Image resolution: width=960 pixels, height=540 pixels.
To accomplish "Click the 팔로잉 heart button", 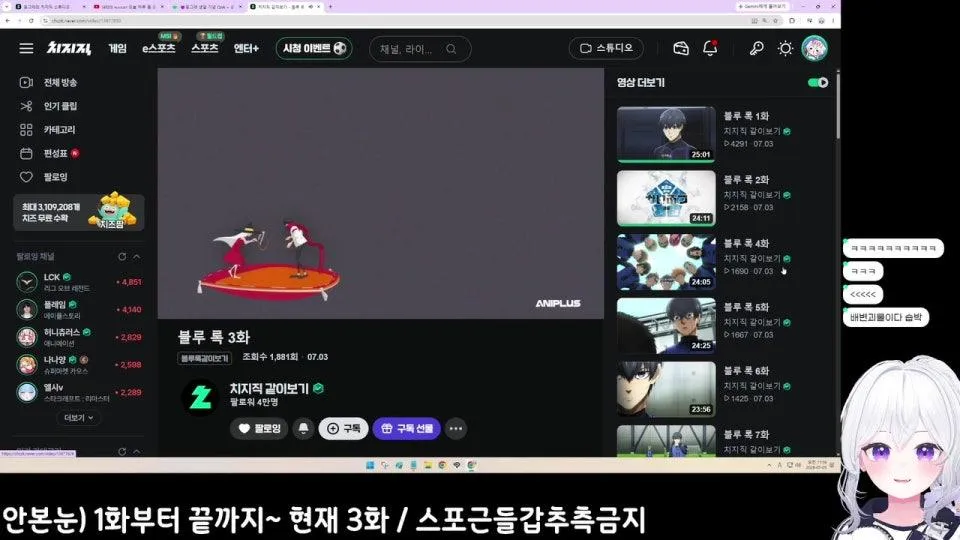I will pyautogui.click(x=260, y=429).
